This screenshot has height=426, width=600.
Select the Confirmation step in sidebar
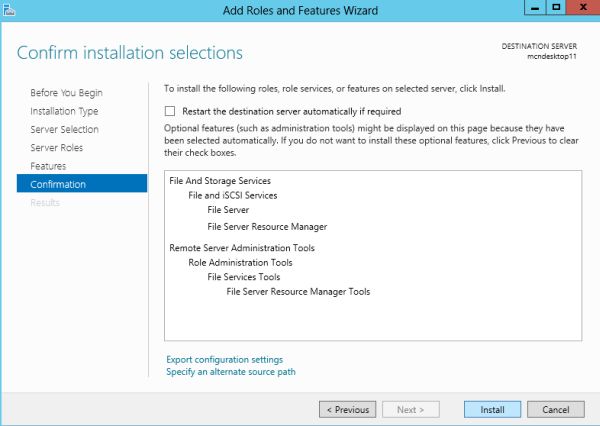(x=58, y=184)
